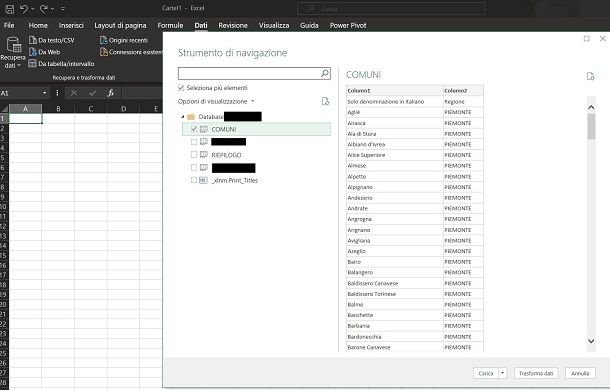This screenshot has width=610, height=390.
Task: Click the Annulla button
Action: 580,373
